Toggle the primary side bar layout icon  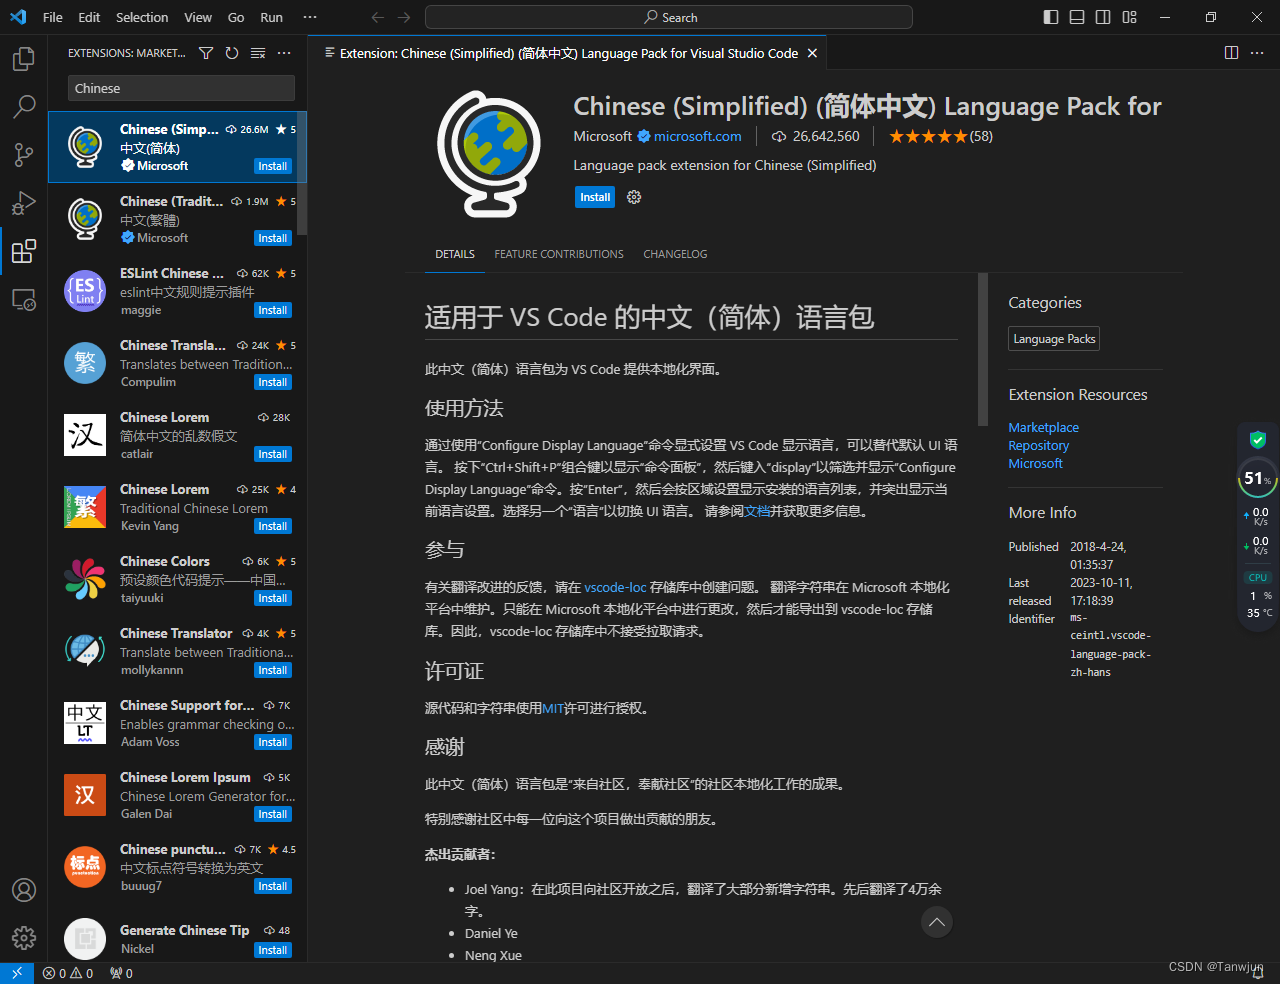1051,17
